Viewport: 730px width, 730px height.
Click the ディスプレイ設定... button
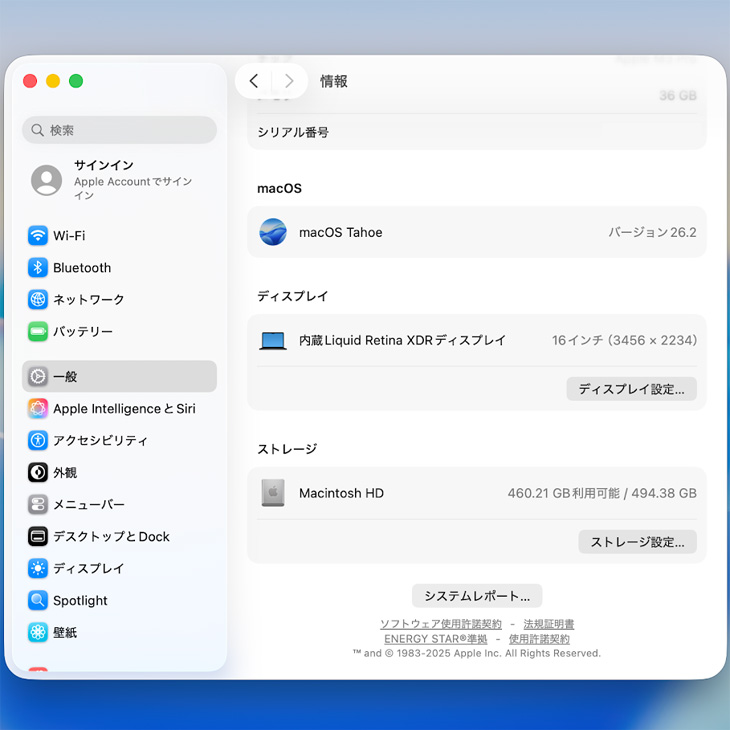631,390
